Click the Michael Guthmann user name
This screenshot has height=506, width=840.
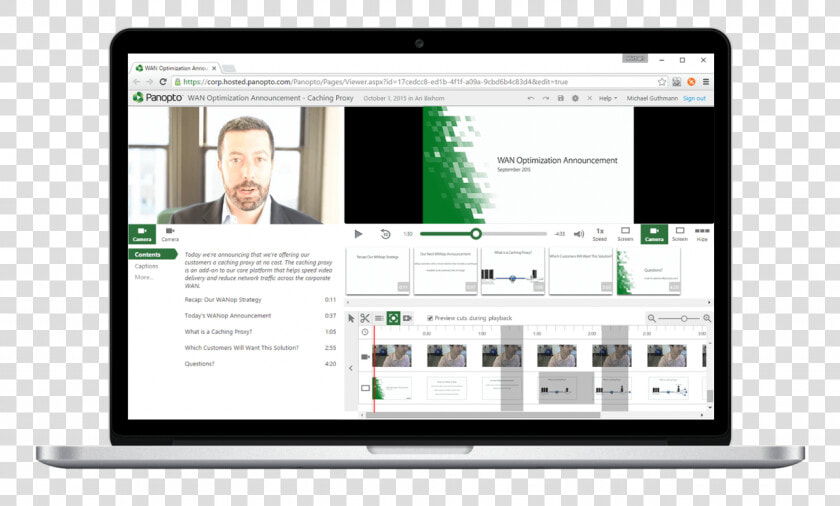(x=652, y=98)
